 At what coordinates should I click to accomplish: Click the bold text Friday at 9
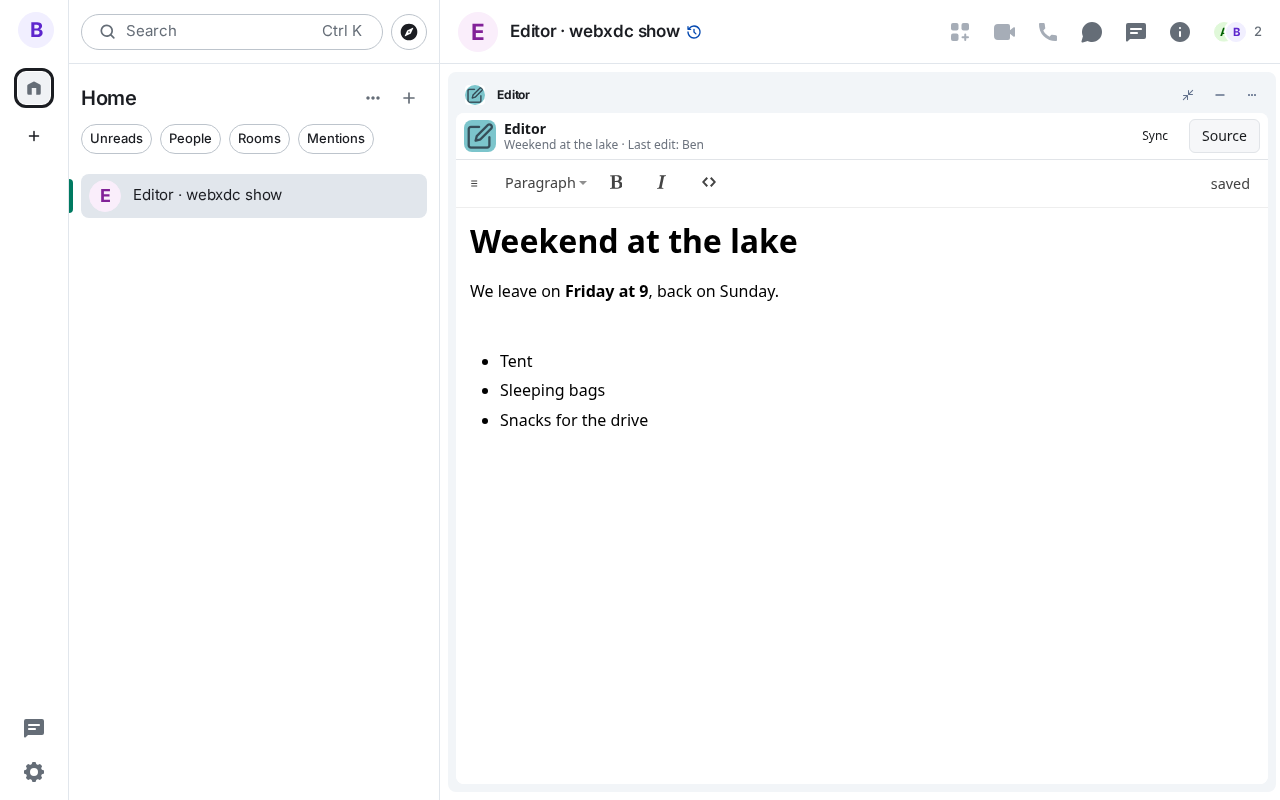(x=606, y=291)
